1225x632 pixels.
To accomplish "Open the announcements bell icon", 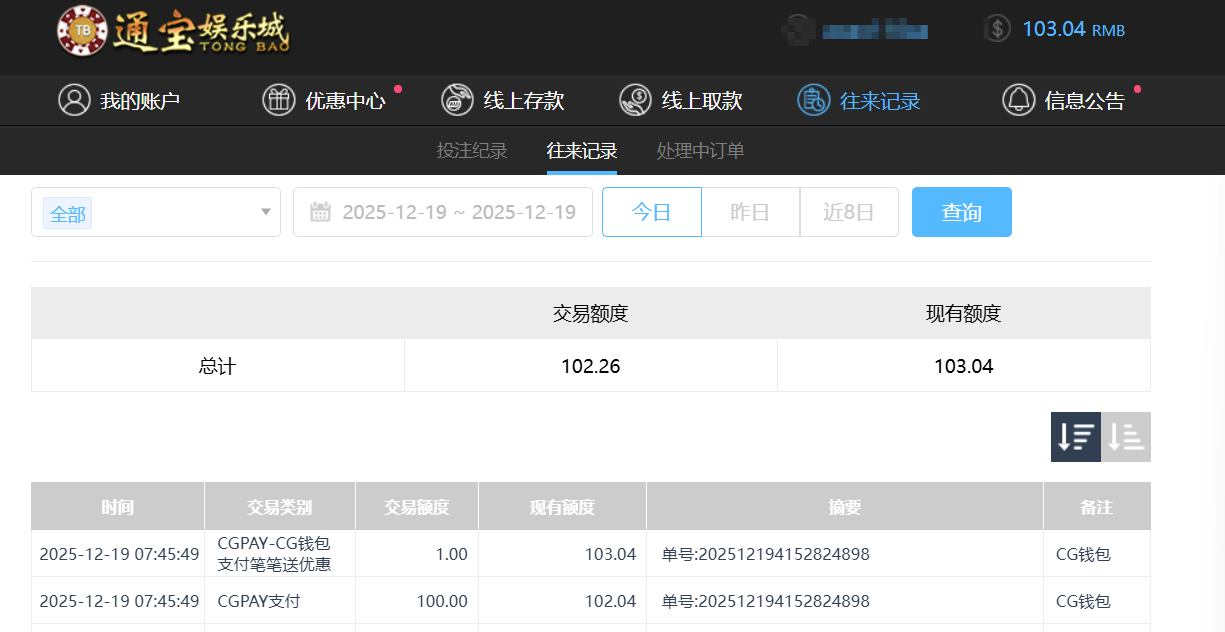I will click(1018, 100).
